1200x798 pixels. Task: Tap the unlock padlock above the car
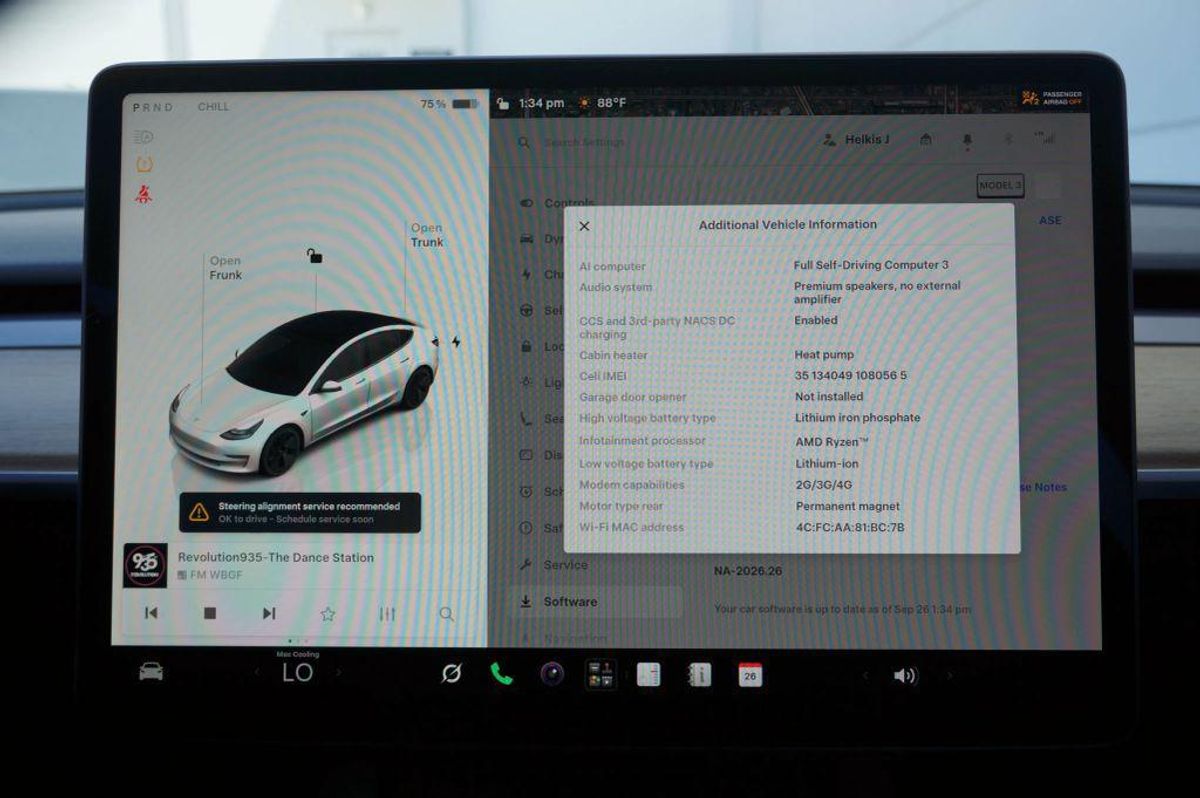pos(315,256)
